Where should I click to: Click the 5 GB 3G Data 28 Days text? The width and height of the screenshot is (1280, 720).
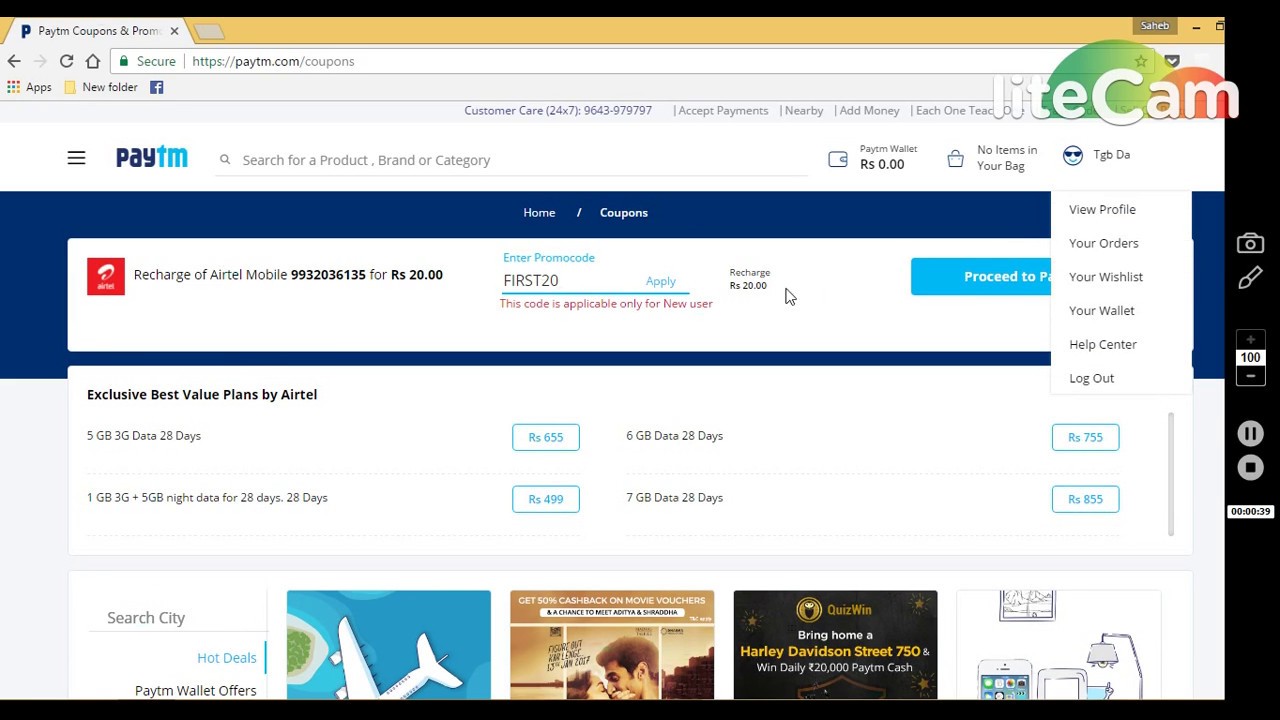pyautogui.click(x=144, y=436)
